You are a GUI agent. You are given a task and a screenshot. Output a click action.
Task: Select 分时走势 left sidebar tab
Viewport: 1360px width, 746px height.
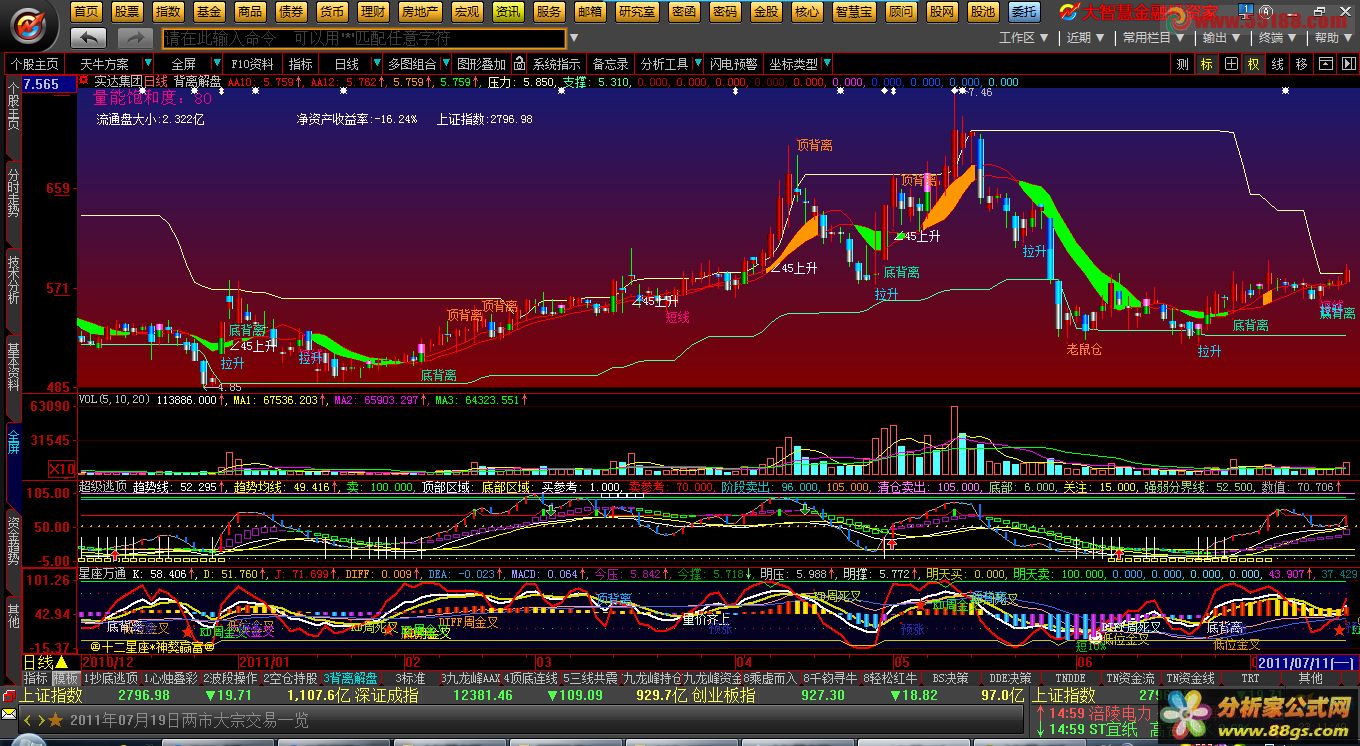pyautogui.click(x=13, y=203)
